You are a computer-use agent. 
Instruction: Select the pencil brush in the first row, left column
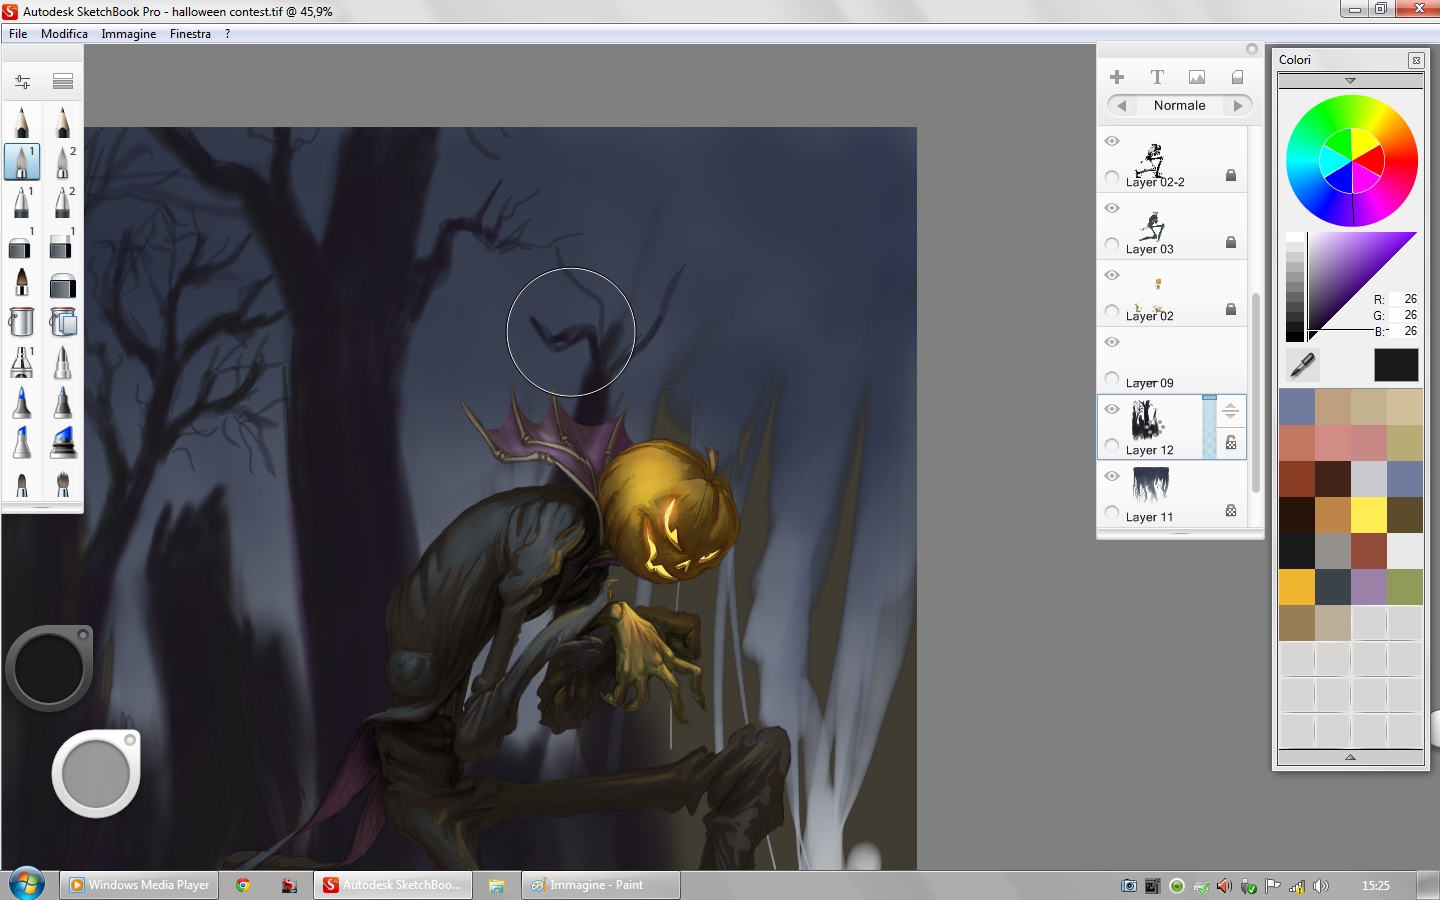pos(22,122)
